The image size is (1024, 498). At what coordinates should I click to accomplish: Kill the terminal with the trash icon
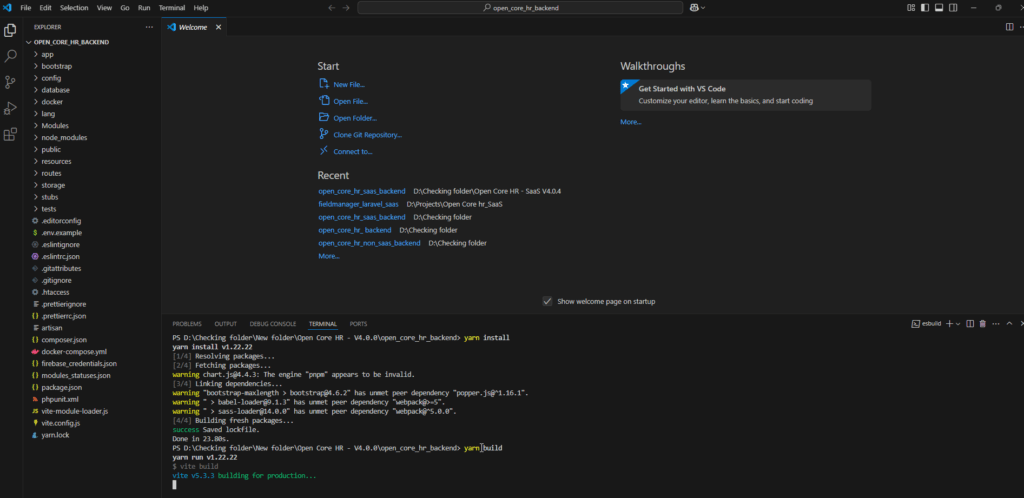pos(982,324)
